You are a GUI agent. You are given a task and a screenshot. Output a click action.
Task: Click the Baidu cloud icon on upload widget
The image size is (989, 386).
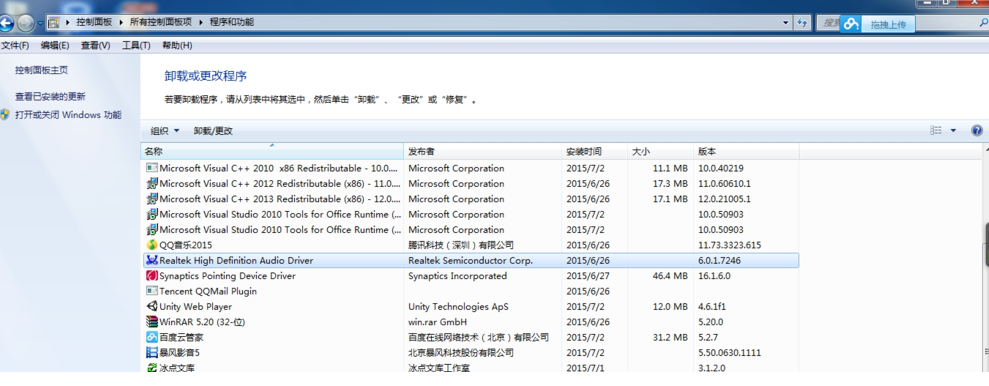[851, 24]
